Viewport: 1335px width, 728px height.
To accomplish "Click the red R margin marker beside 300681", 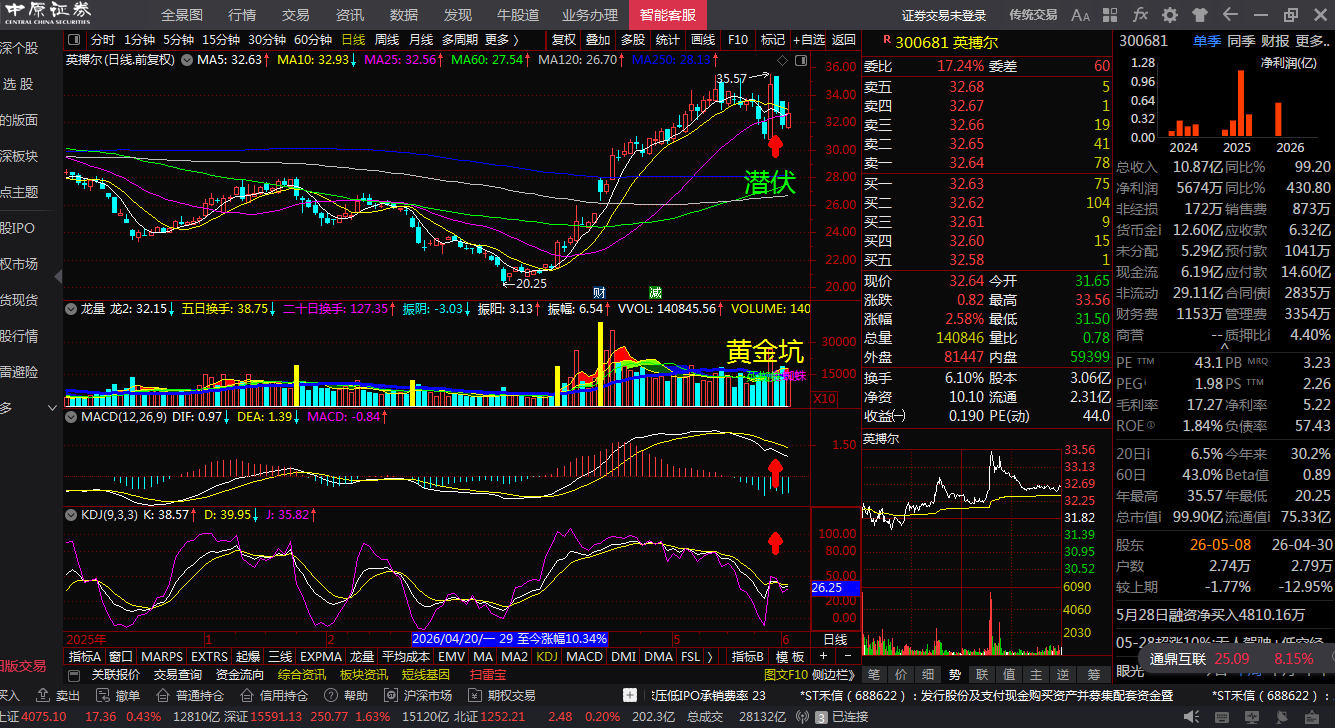I will (886, 42).
